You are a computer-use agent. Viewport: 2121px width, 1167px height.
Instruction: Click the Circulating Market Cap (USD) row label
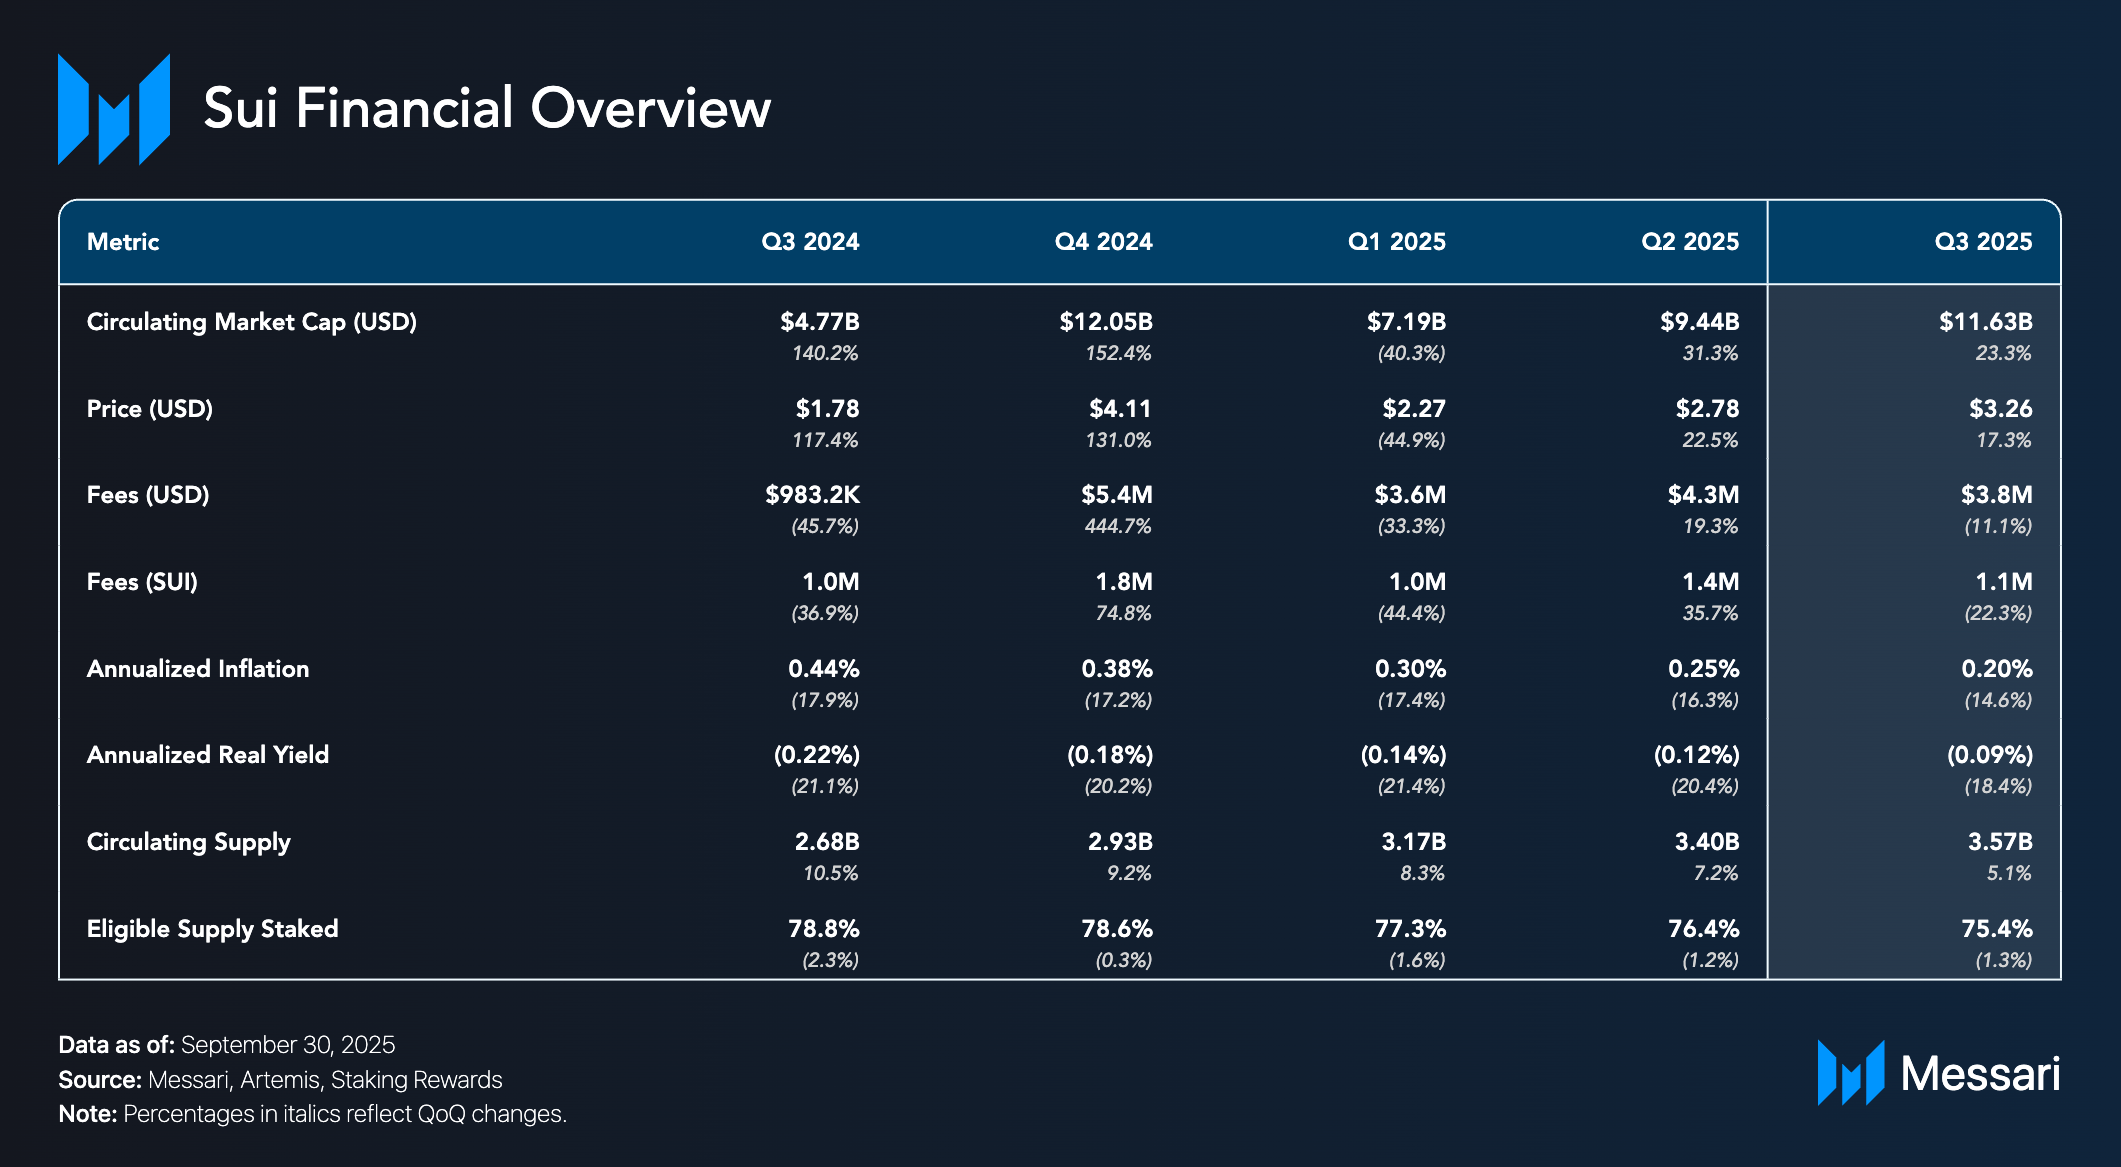[252, 322]
